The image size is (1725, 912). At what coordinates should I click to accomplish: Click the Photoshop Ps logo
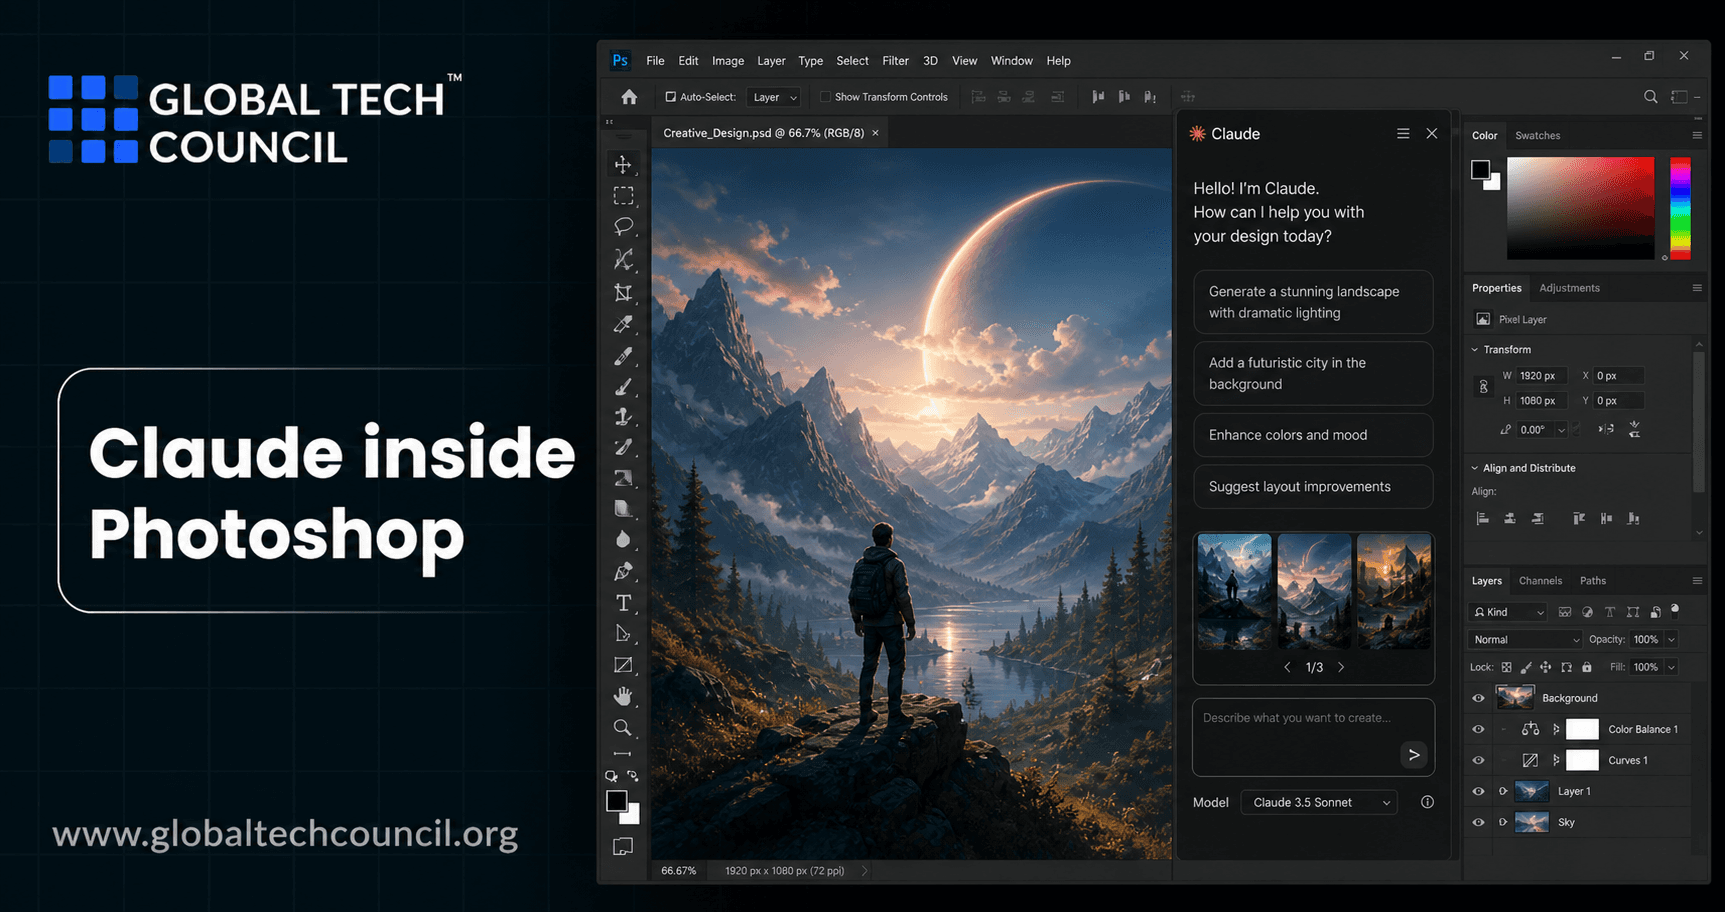click(x=620, y=61)
